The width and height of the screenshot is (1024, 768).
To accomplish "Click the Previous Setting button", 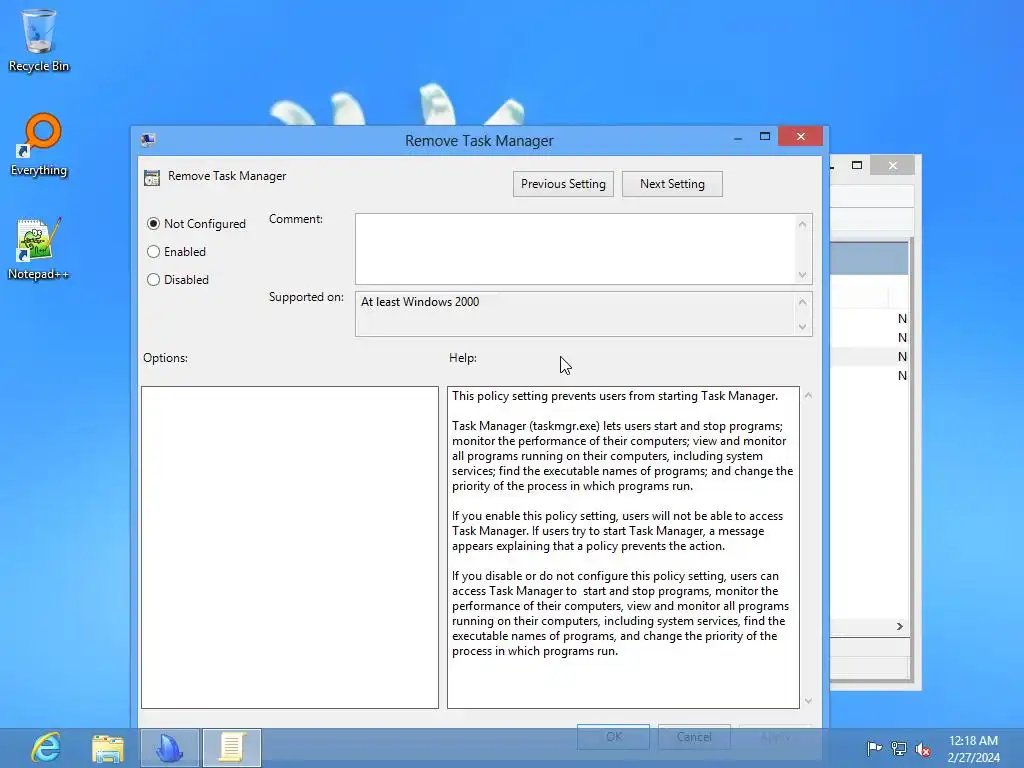I will point(563,184).
